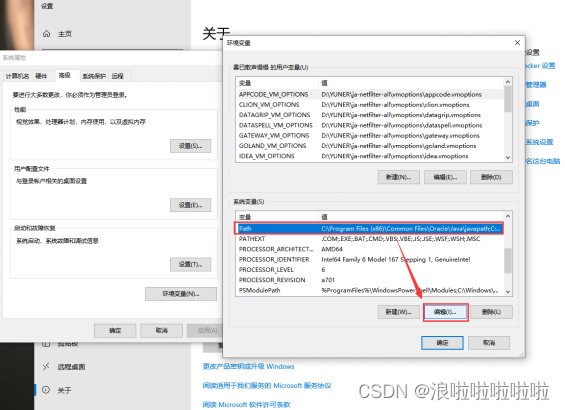Image resolution: width=565 pixels, height=410 pixels.
Task: Click the 环境变量(N)... button
Action: click(181, 294)
